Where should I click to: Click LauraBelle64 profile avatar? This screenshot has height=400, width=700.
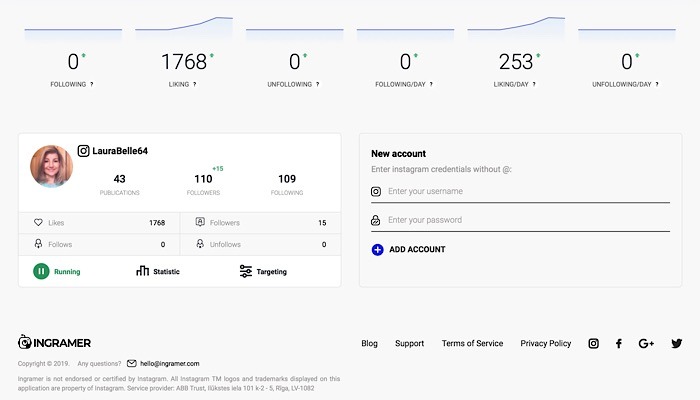(51, 166)
